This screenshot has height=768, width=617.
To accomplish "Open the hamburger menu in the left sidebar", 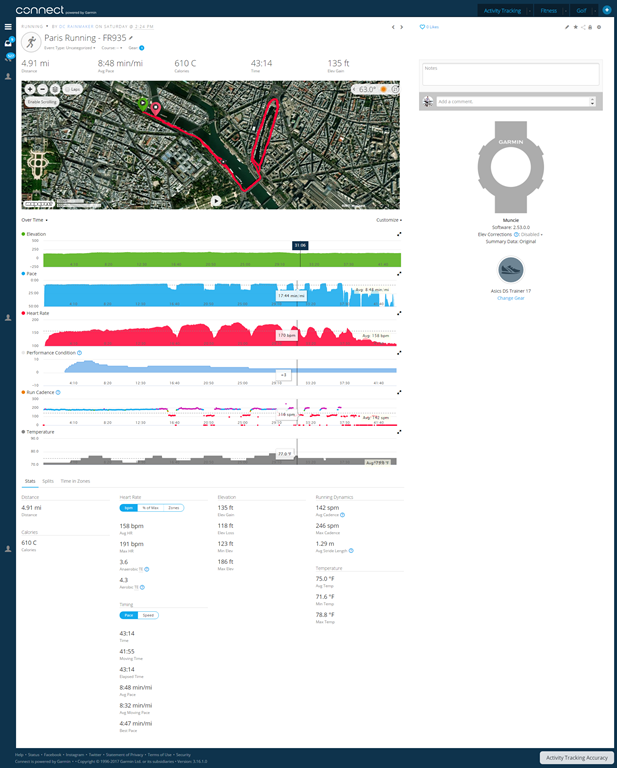I will click(8, 27).
